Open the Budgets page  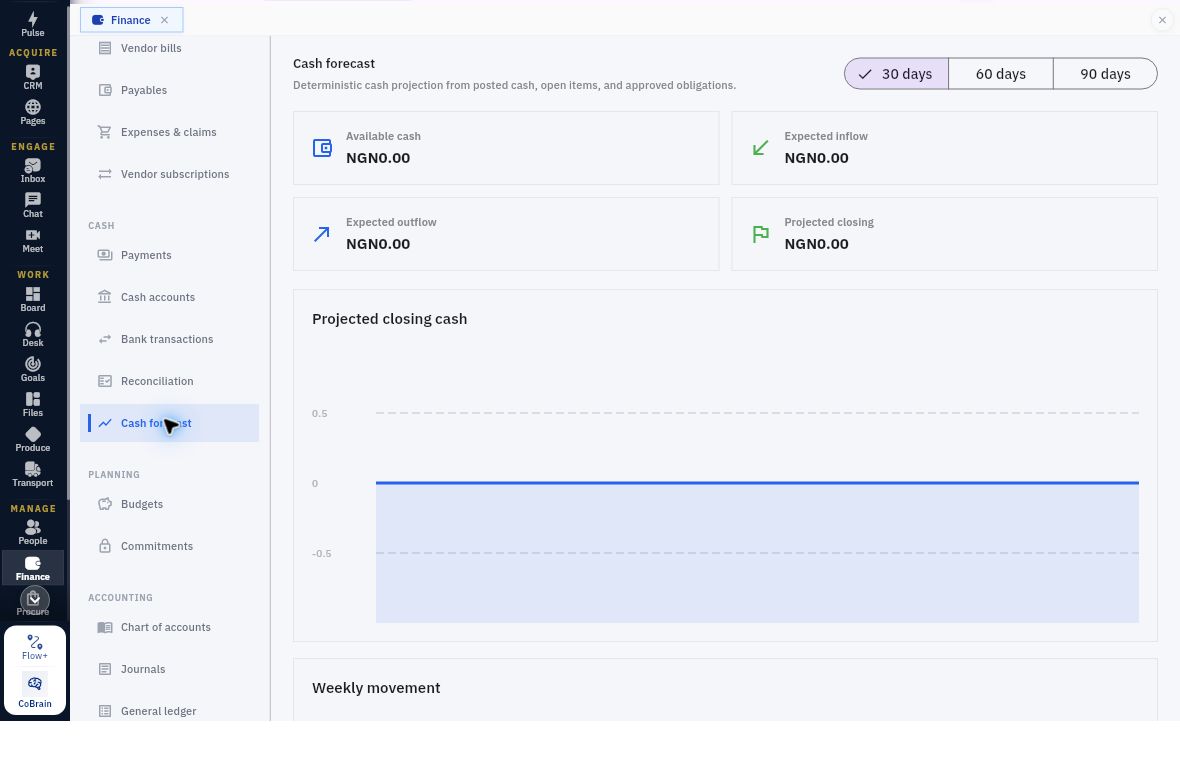coord(169,504)
